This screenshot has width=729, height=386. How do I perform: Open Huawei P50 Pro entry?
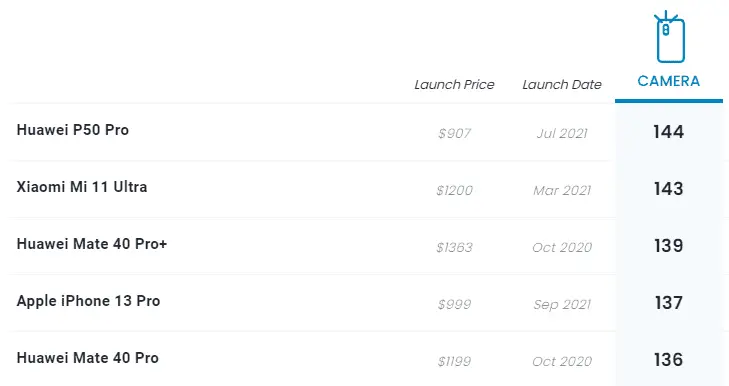click(73, 130)
